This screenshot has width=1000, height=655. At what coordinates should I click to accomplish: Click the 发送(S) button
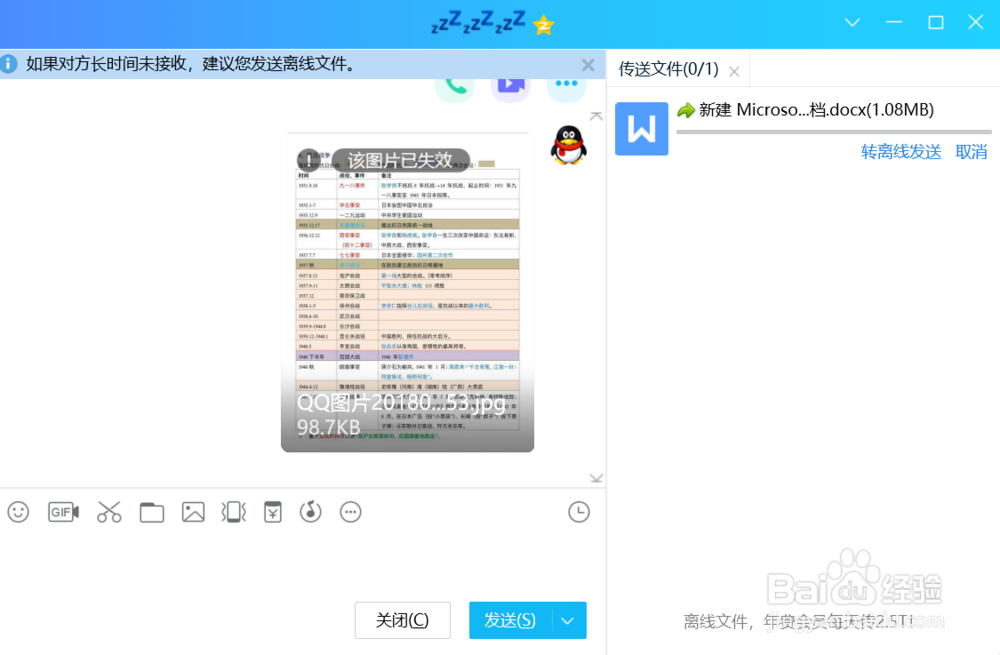pyautogui.click(x=510, y=620)
